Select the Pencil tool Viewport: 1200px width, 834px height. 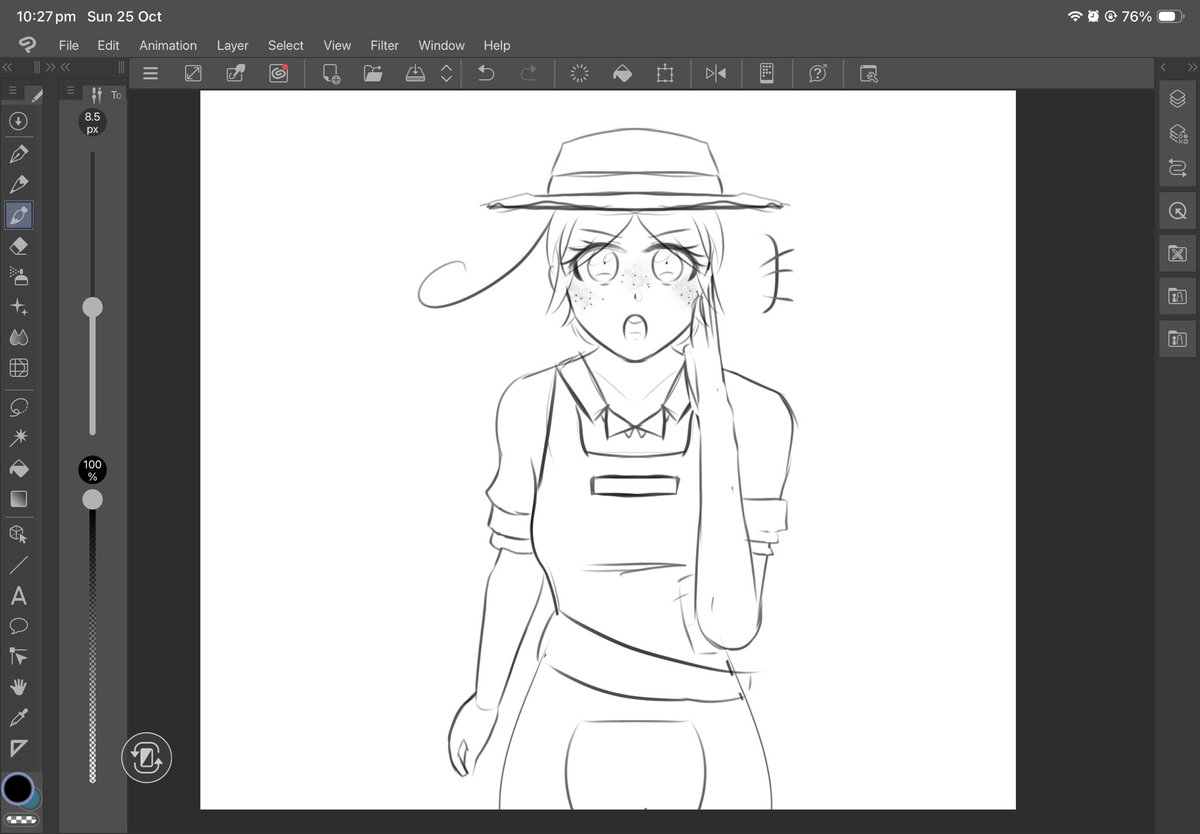(18, 184)
